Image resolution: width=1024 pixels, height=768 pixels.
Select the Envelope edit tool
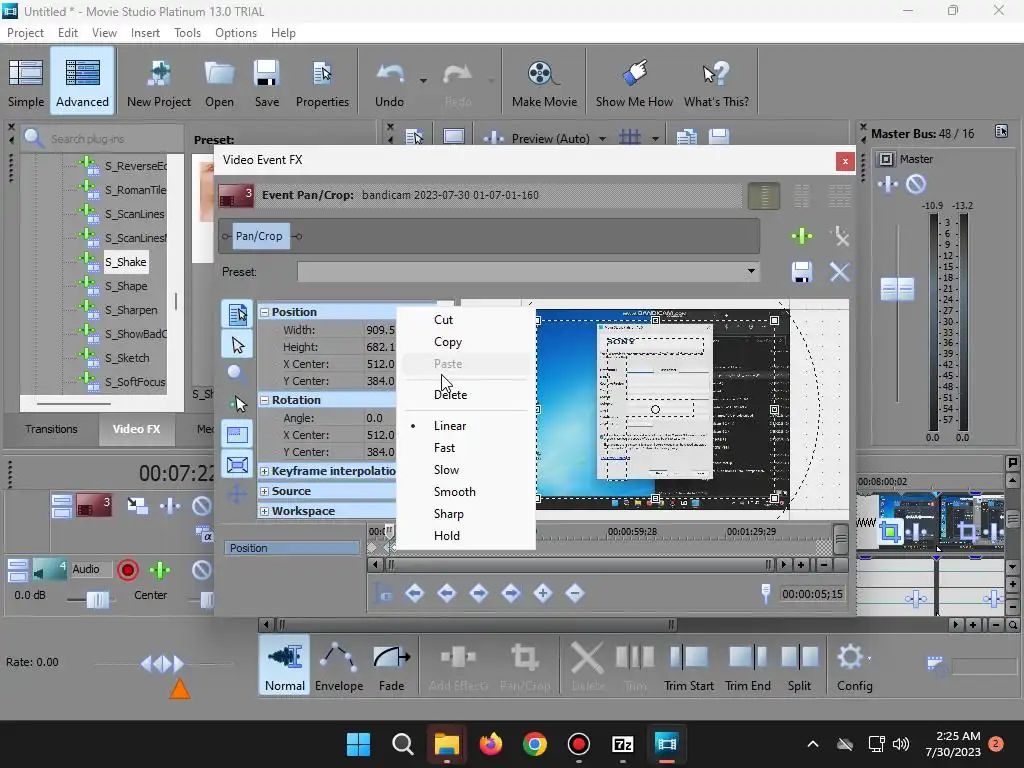click(339, 666)
